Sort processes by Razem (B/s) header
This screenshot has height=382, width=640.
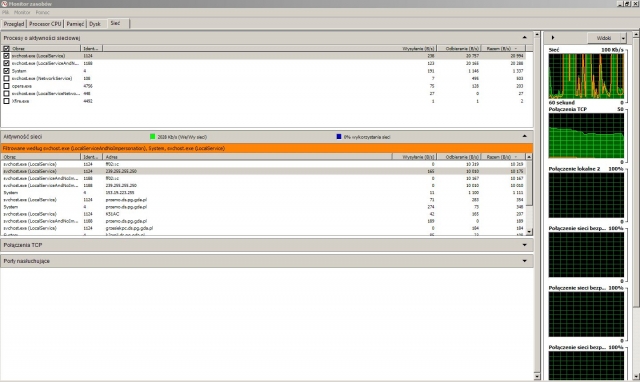pyautogui.click(x=503, y=49)
